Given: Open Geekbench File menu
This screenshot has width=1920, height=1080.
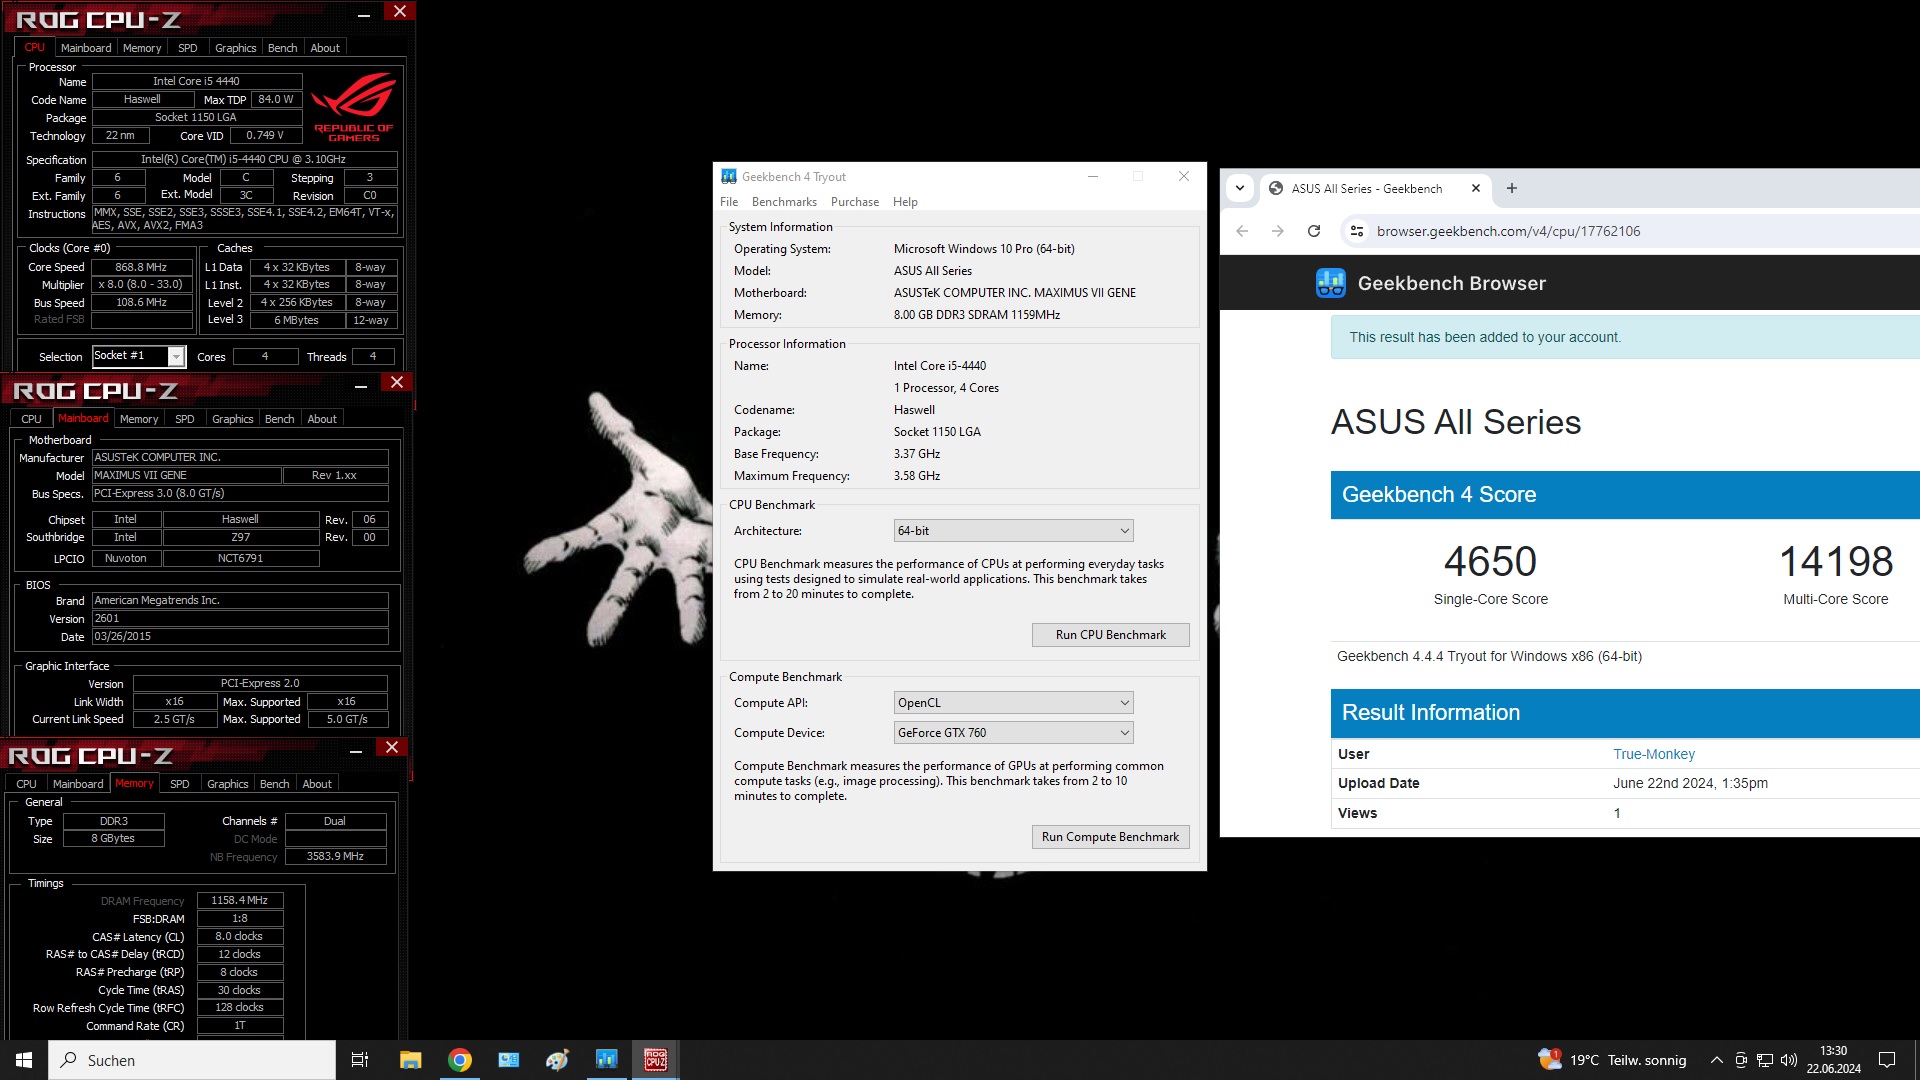Looking at the screenshot, I should [x=729, y=202].
